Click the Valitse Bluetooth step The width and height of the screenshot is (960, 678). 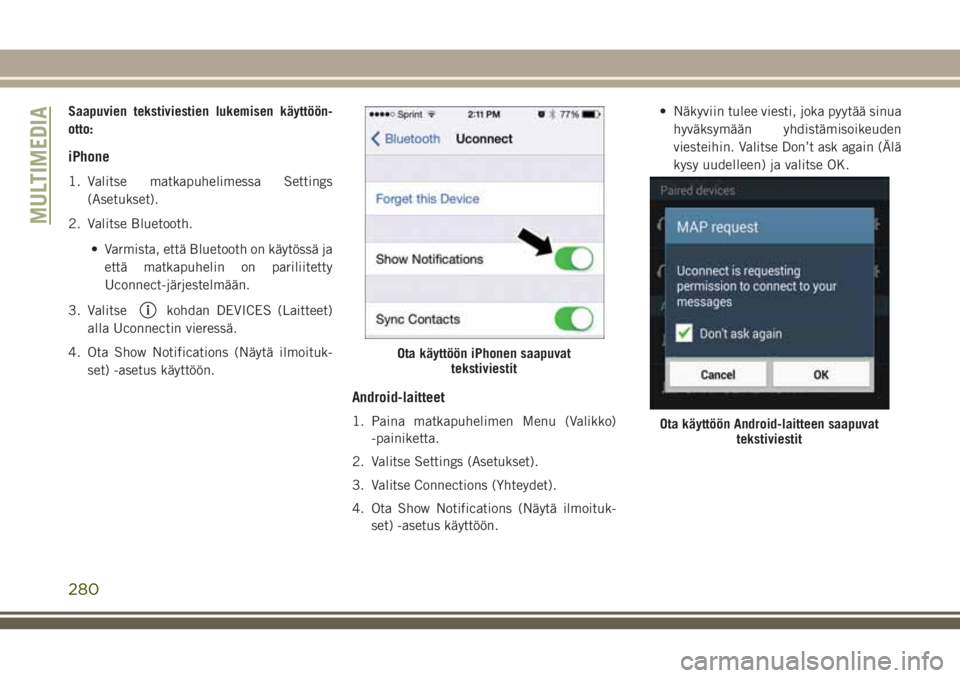130,224
